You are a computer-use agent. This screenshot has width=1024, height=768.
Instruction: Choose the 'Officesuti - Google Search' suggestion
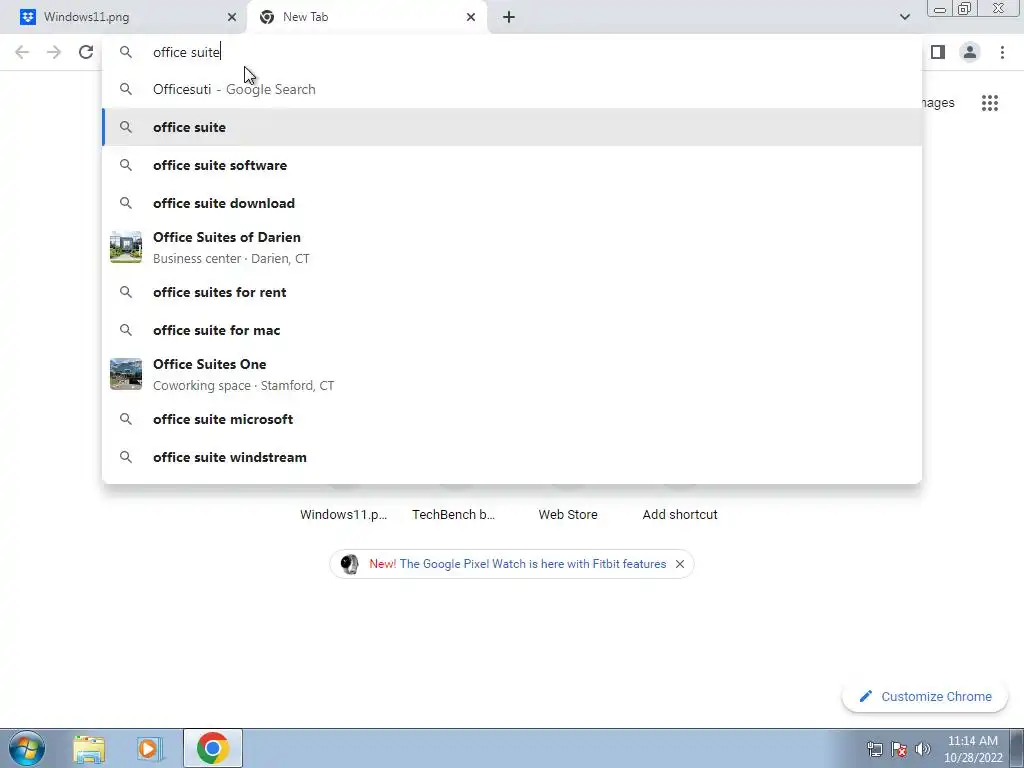(x=512, y=89)
